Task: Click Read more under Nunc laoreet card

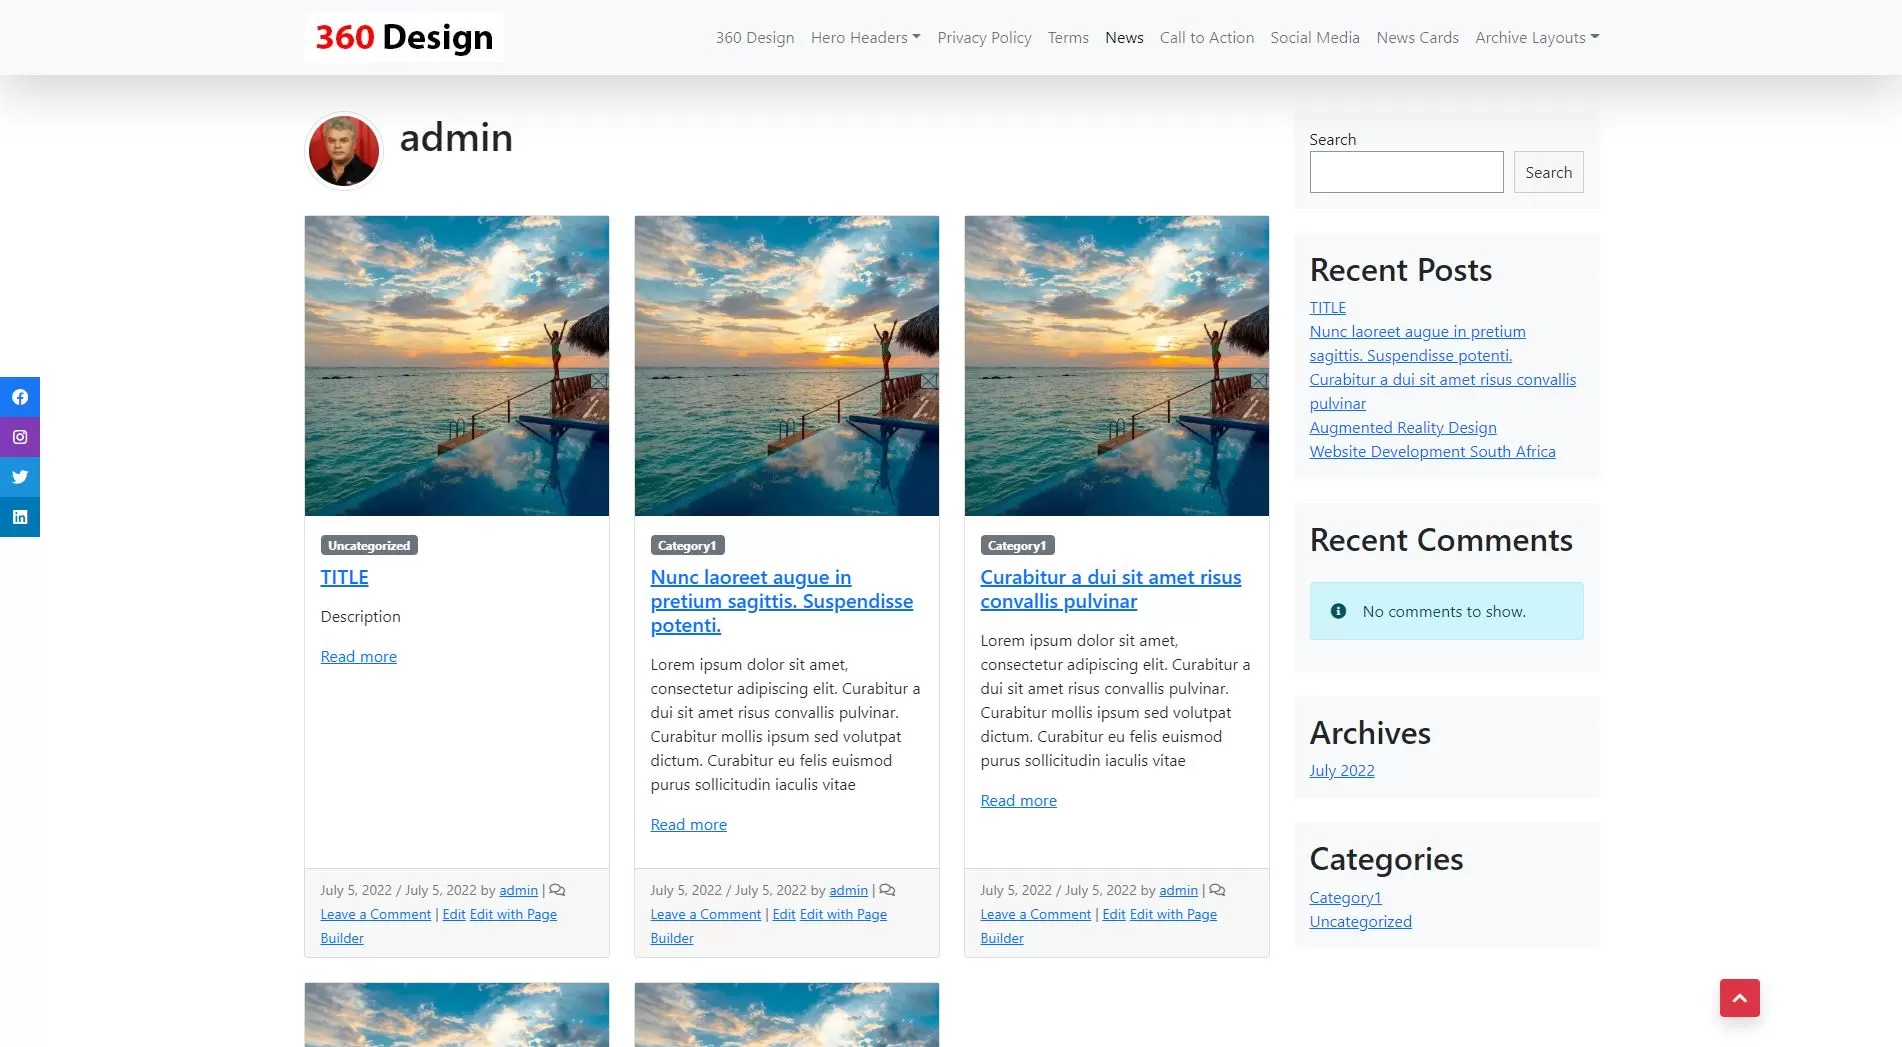Action: click(688, 824)
